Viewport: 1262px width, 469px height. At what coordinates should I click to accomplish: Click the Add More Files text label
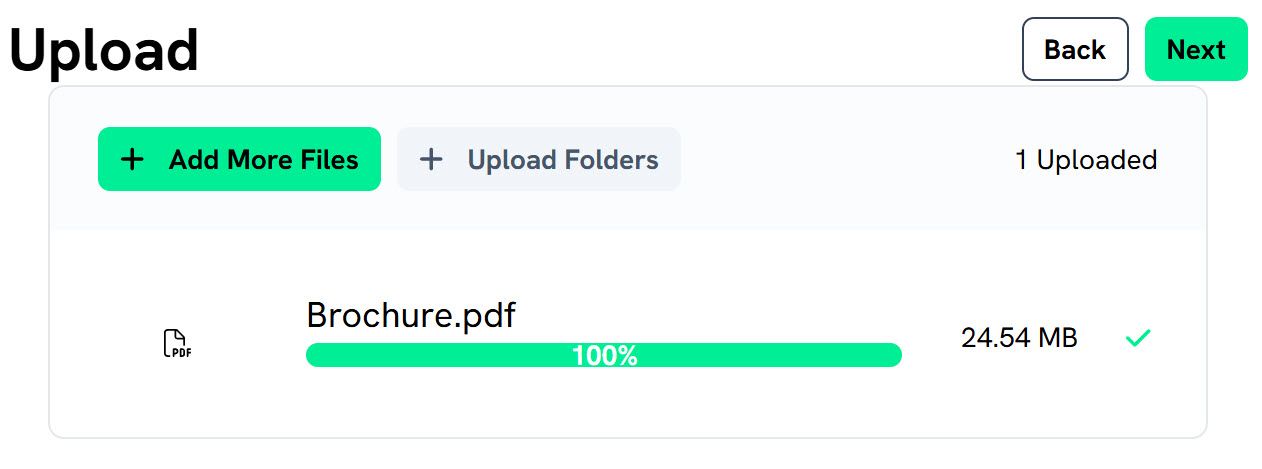coord(263,160)
